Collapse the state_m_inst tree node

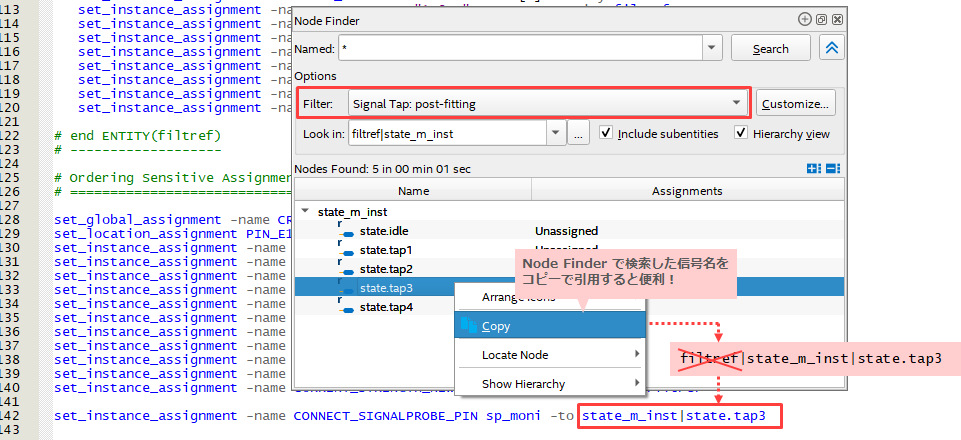point(305,211)
